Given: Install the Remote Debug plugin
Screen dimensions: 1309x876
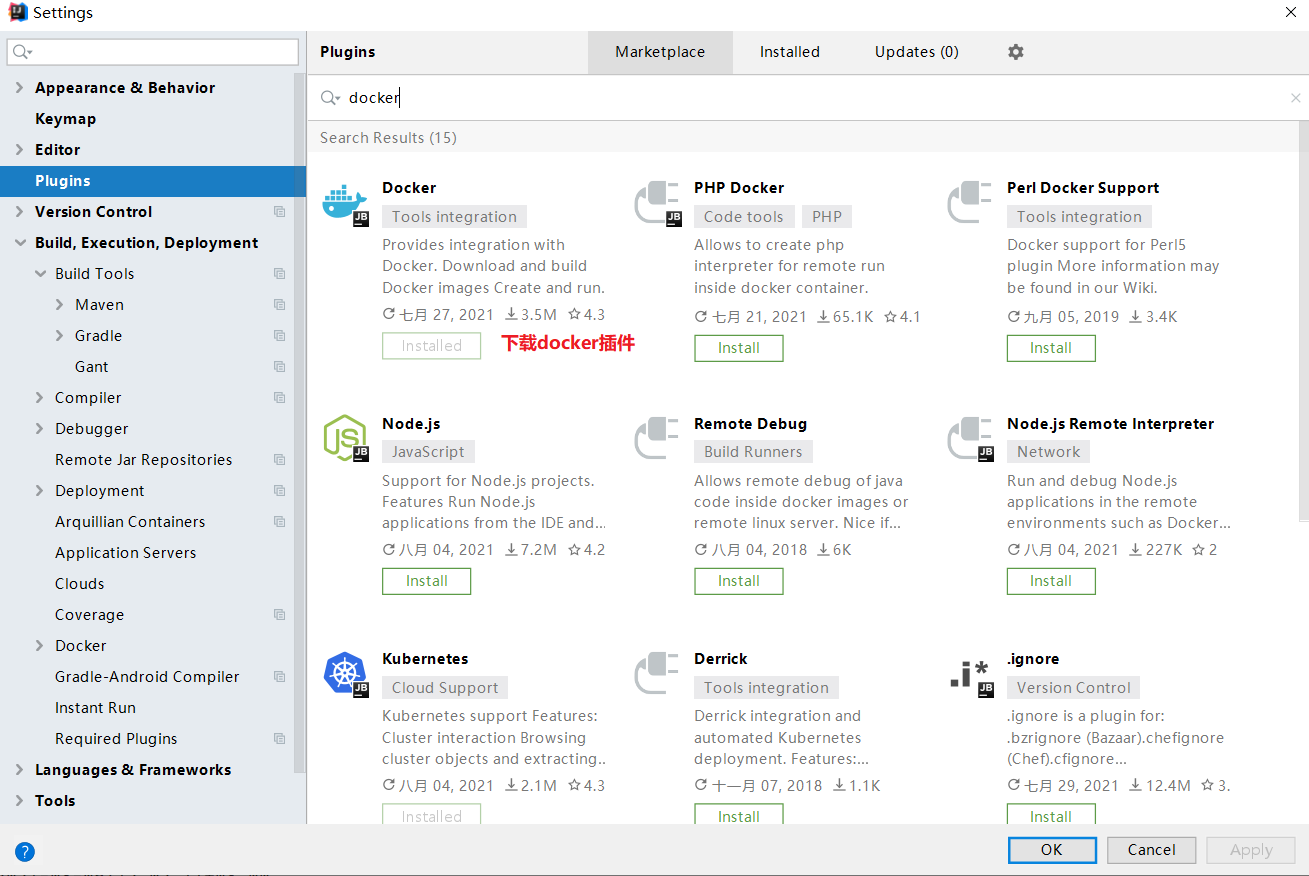Looking at the screenshot, I should [x=739, y=581].
